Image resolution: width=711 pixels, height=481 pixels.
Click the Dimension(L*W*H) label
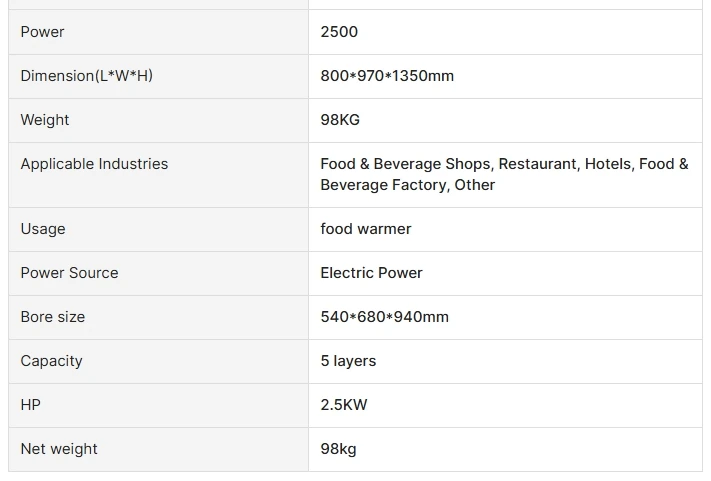87,76
